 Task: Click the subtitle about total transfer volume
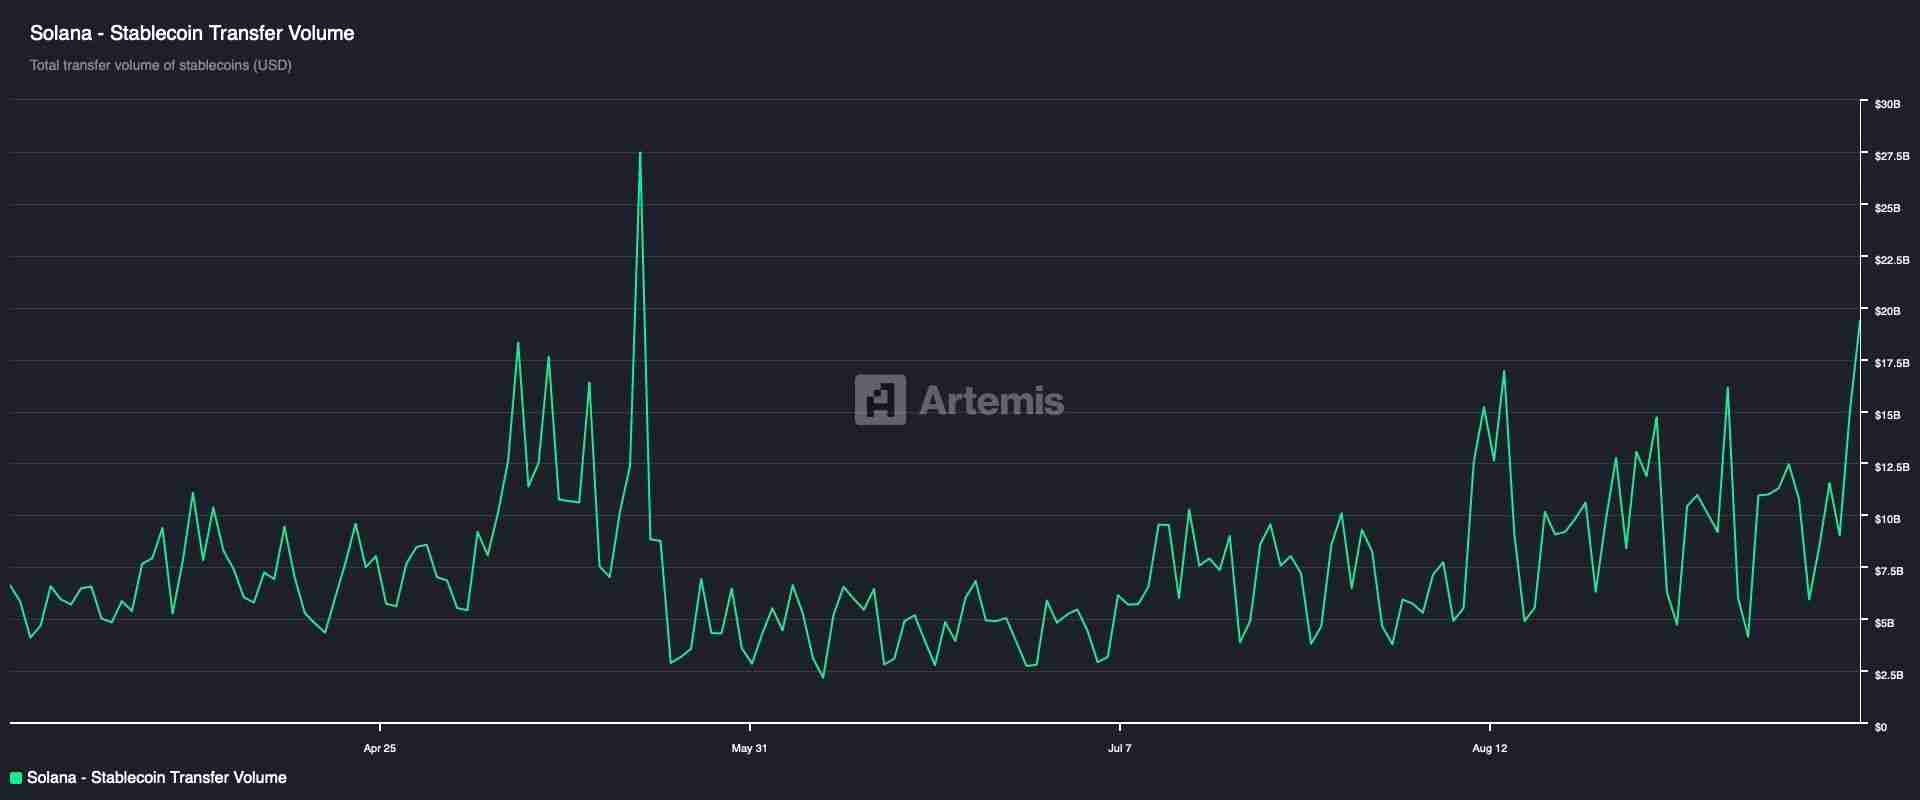(x=161, y=65)
